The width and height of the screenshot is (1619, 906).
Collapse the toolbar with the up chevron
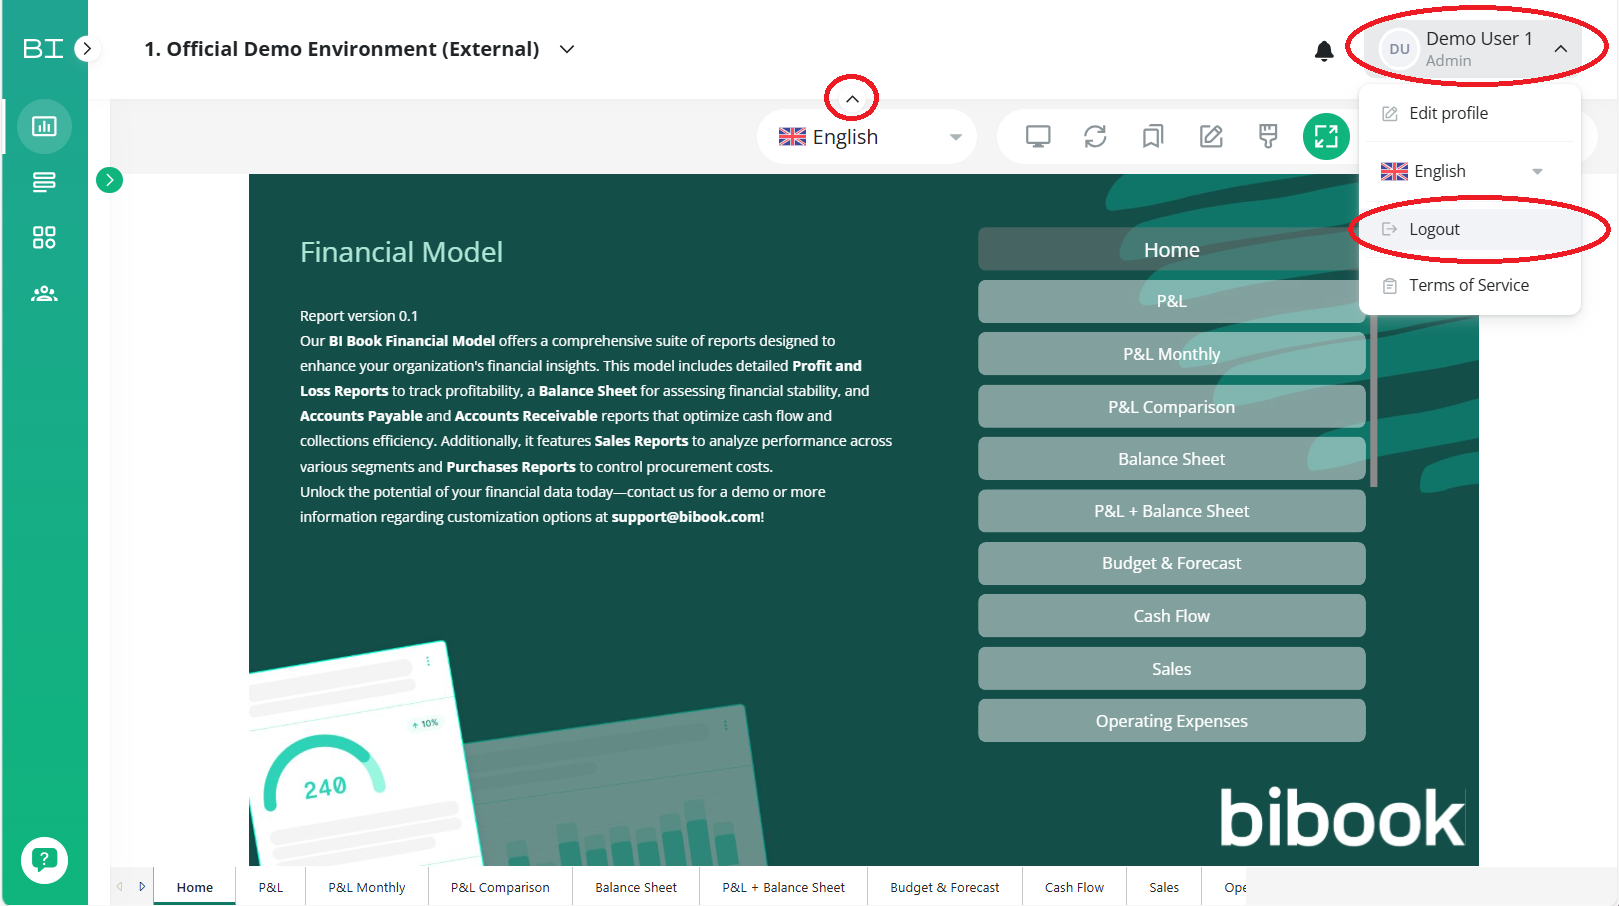pos(852,99)
